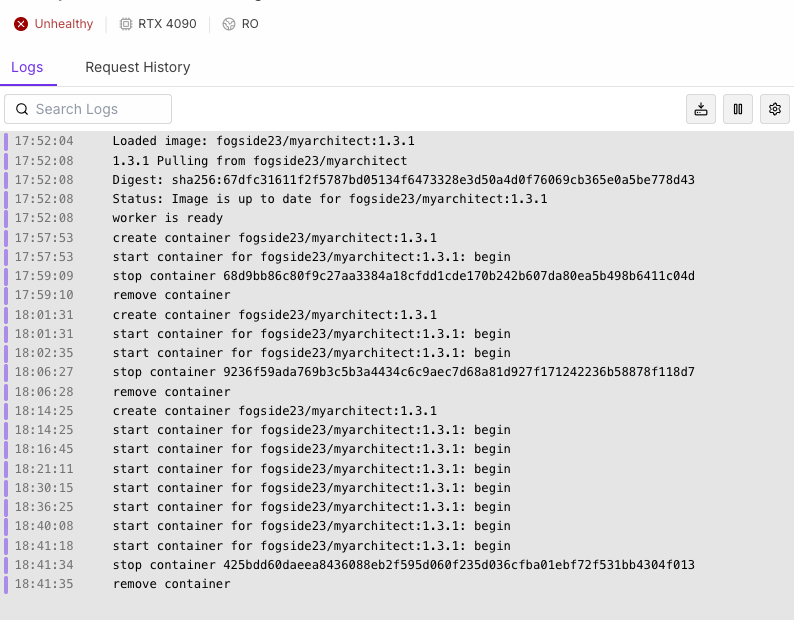Select the 'Loaded image' log line

[x=263, y=141]
